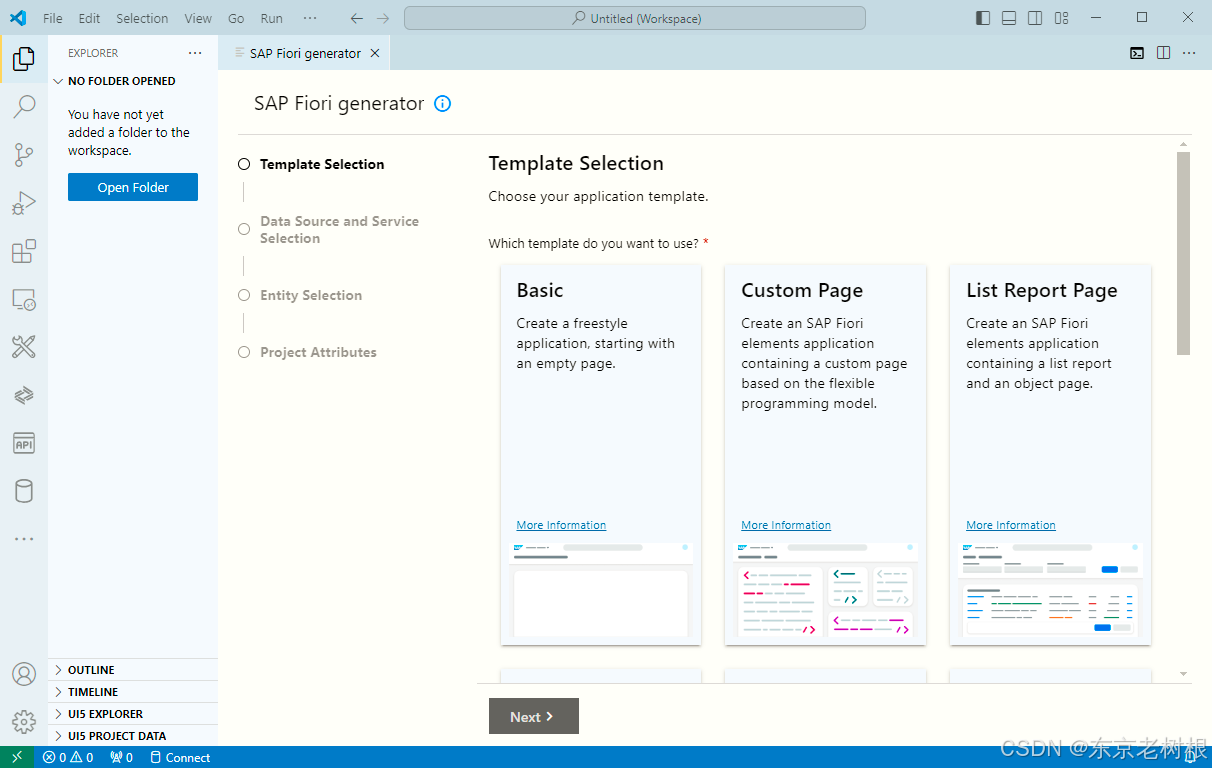Choose the List Report Page template card
1212x768 pixels.
(1050, 455)
